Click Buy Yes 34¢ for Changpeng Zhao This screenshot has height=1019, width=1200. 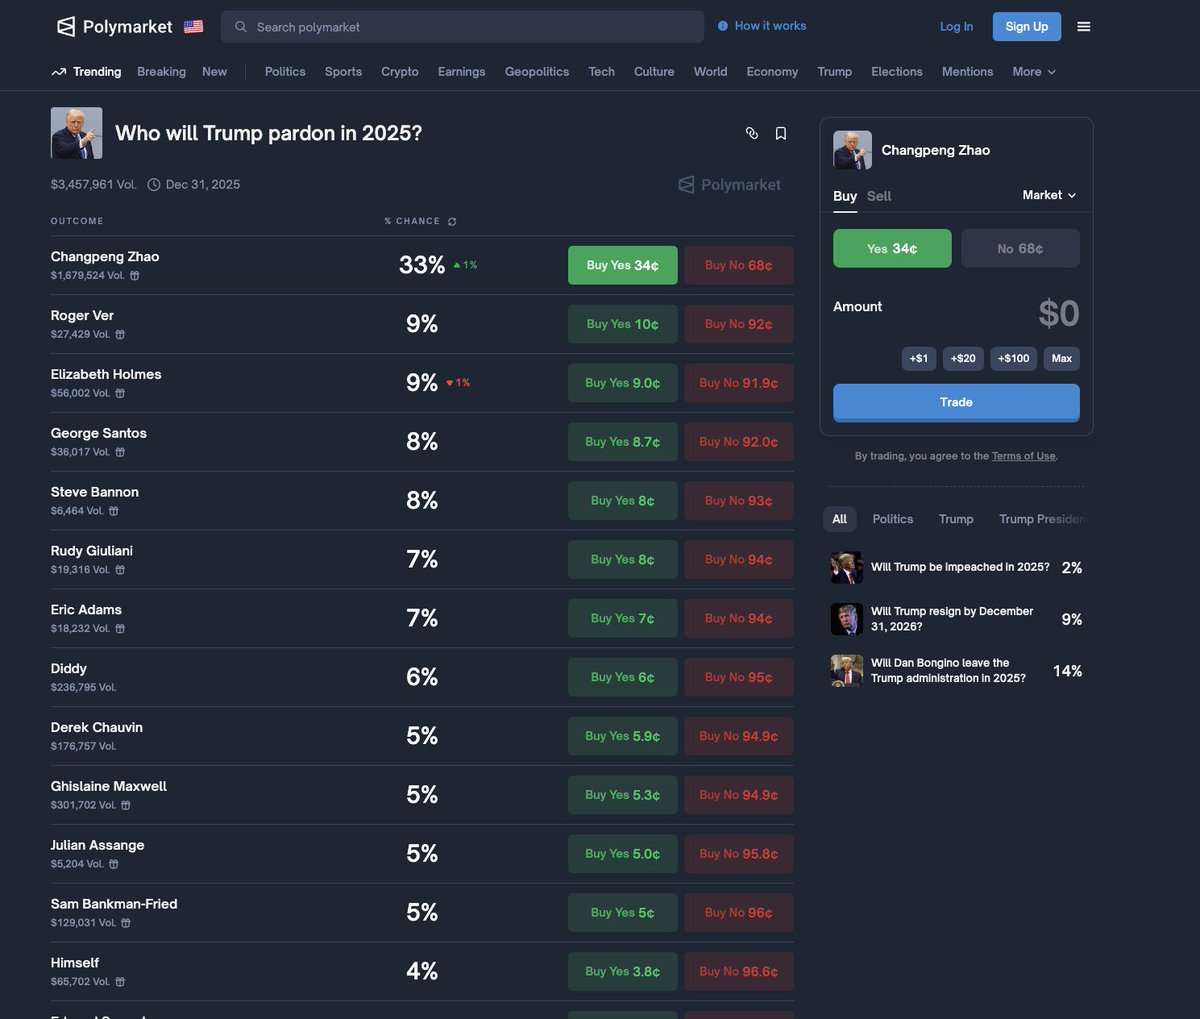623,265
